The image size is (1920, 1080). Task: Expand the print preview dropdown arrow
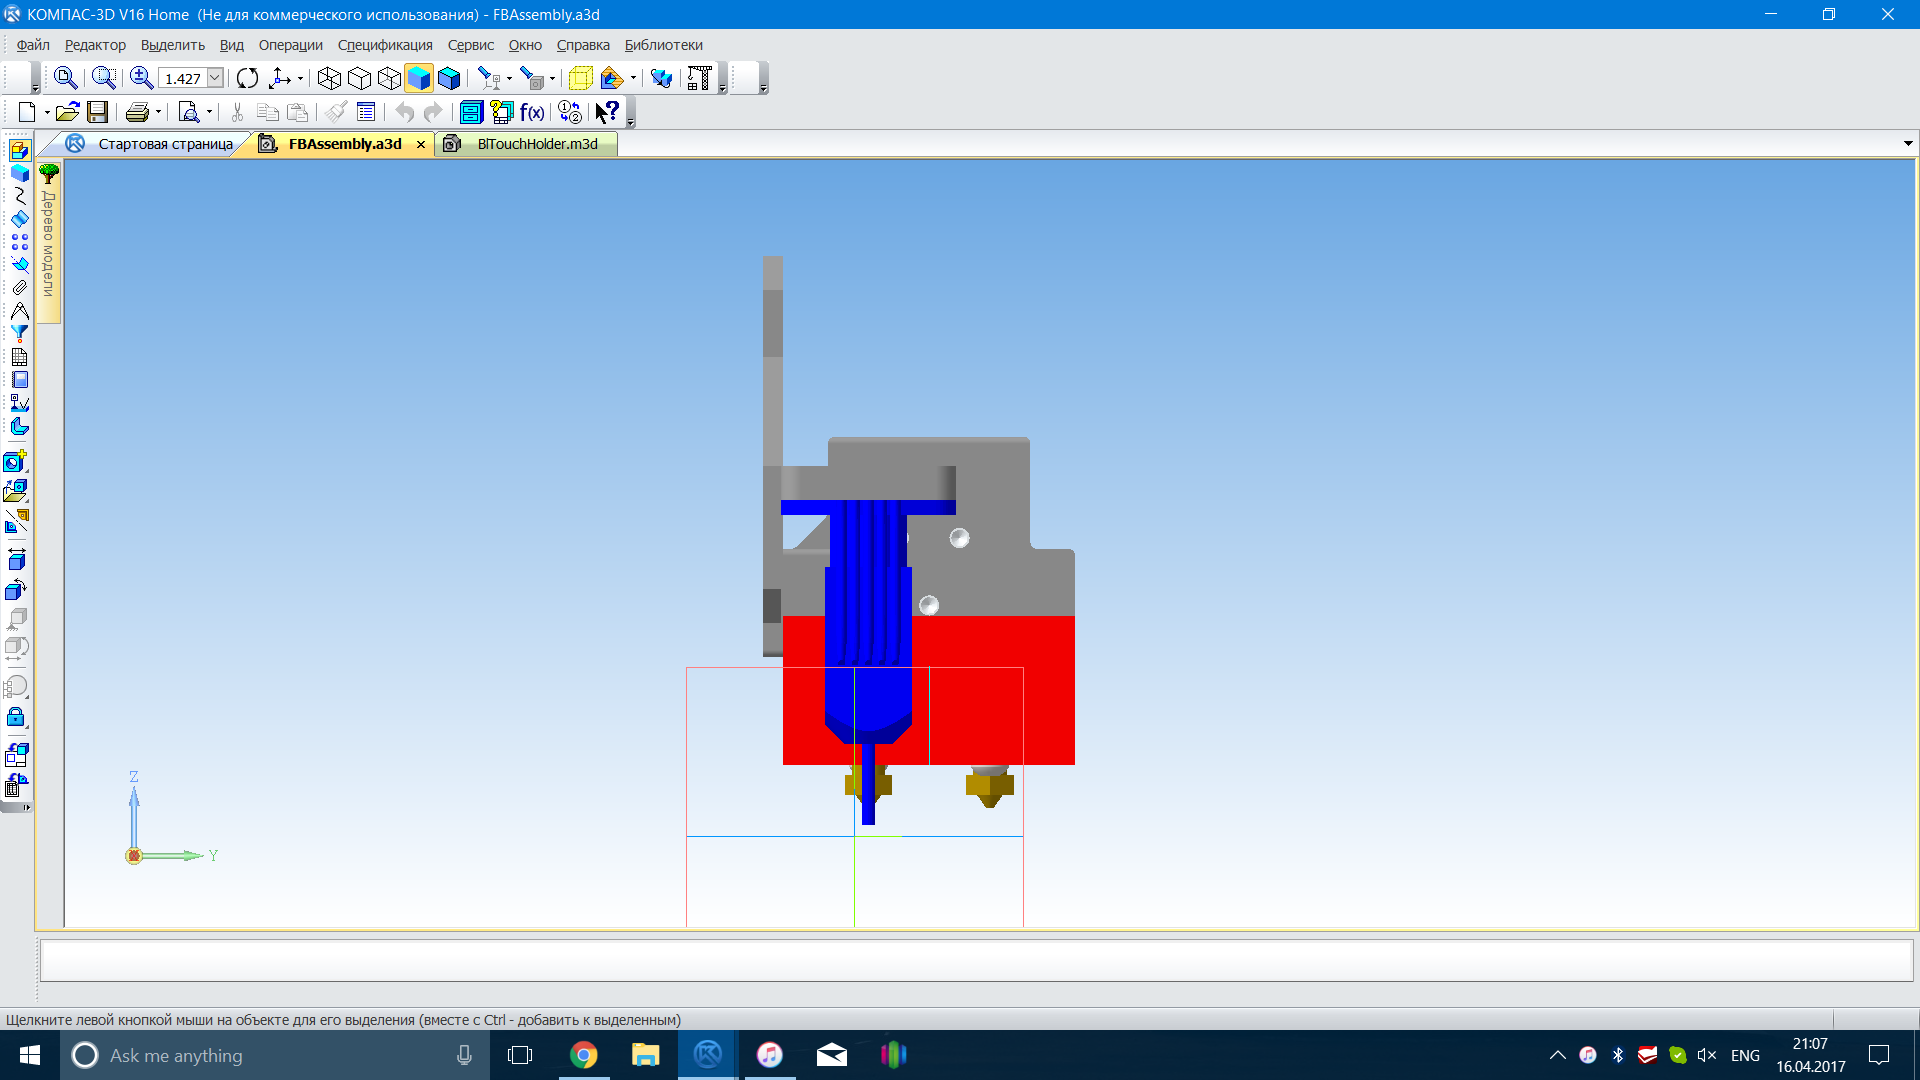tap(209, 112)
